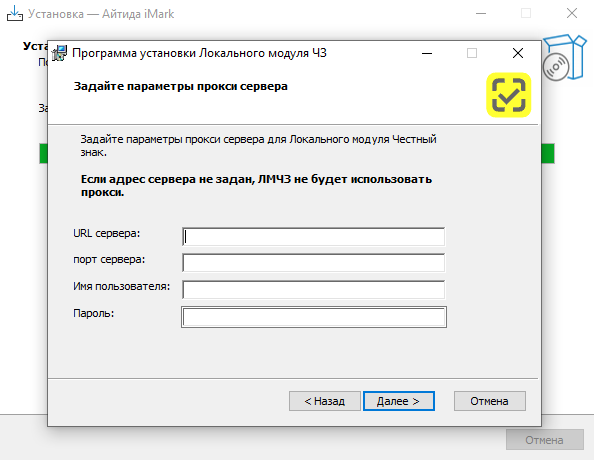The image size is (594, 460).
Task: Click the greyed Отмена button of iMark setup
Action: [x=544, y=440]
